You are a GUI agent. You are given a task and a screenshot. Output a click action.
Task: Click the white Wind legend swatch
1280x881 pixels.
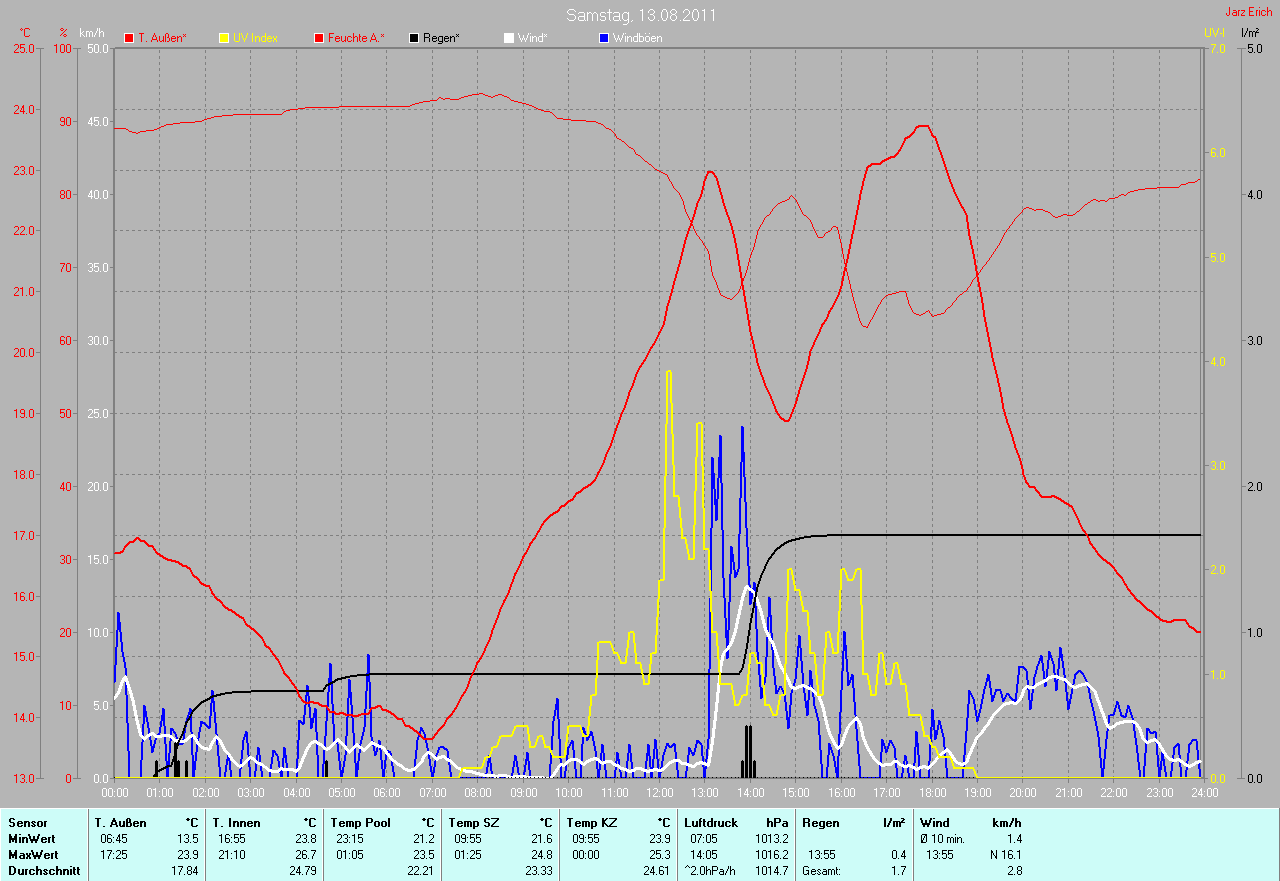click(509, 38)
